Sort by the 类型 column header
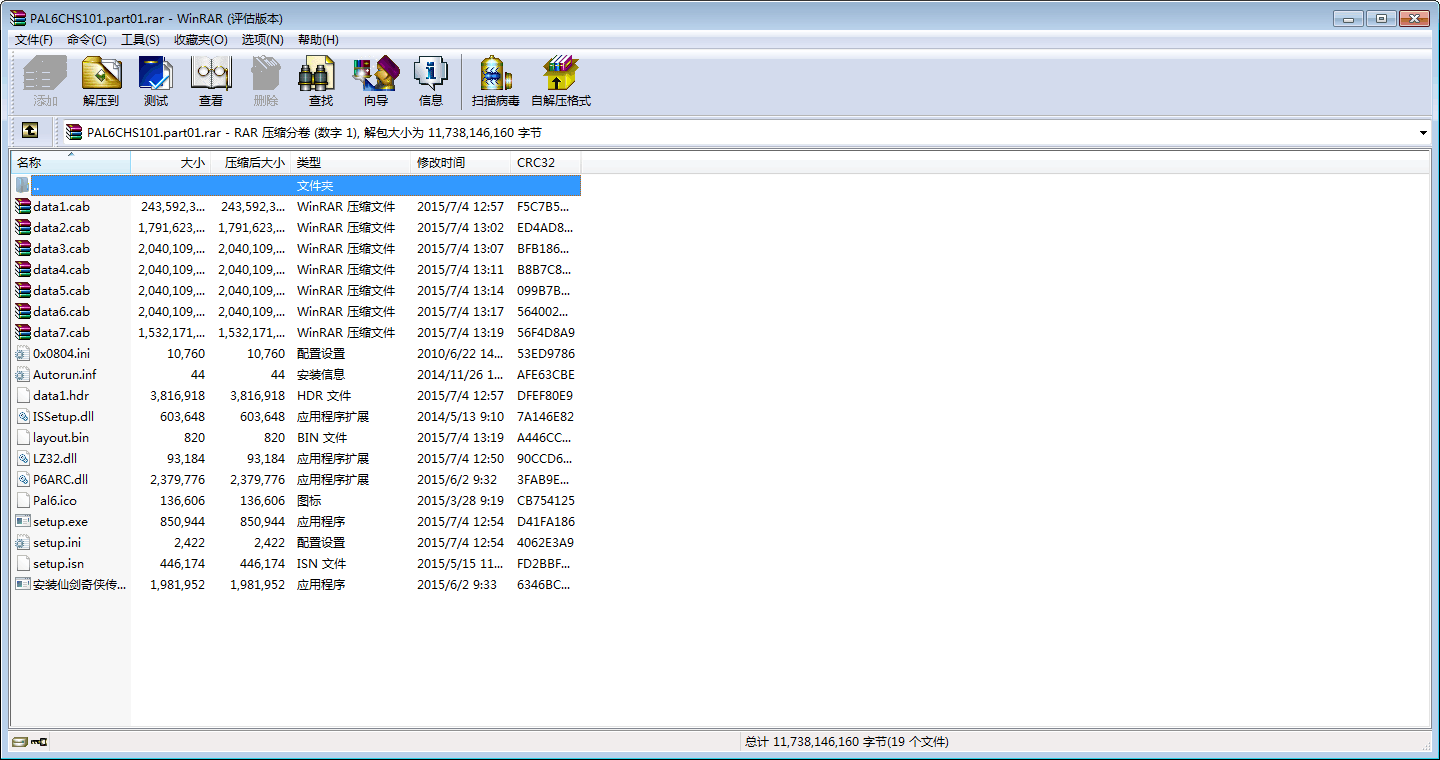The width and height of the screenshot is (1440, 760). pyautogui.click(x=351, y=162)
